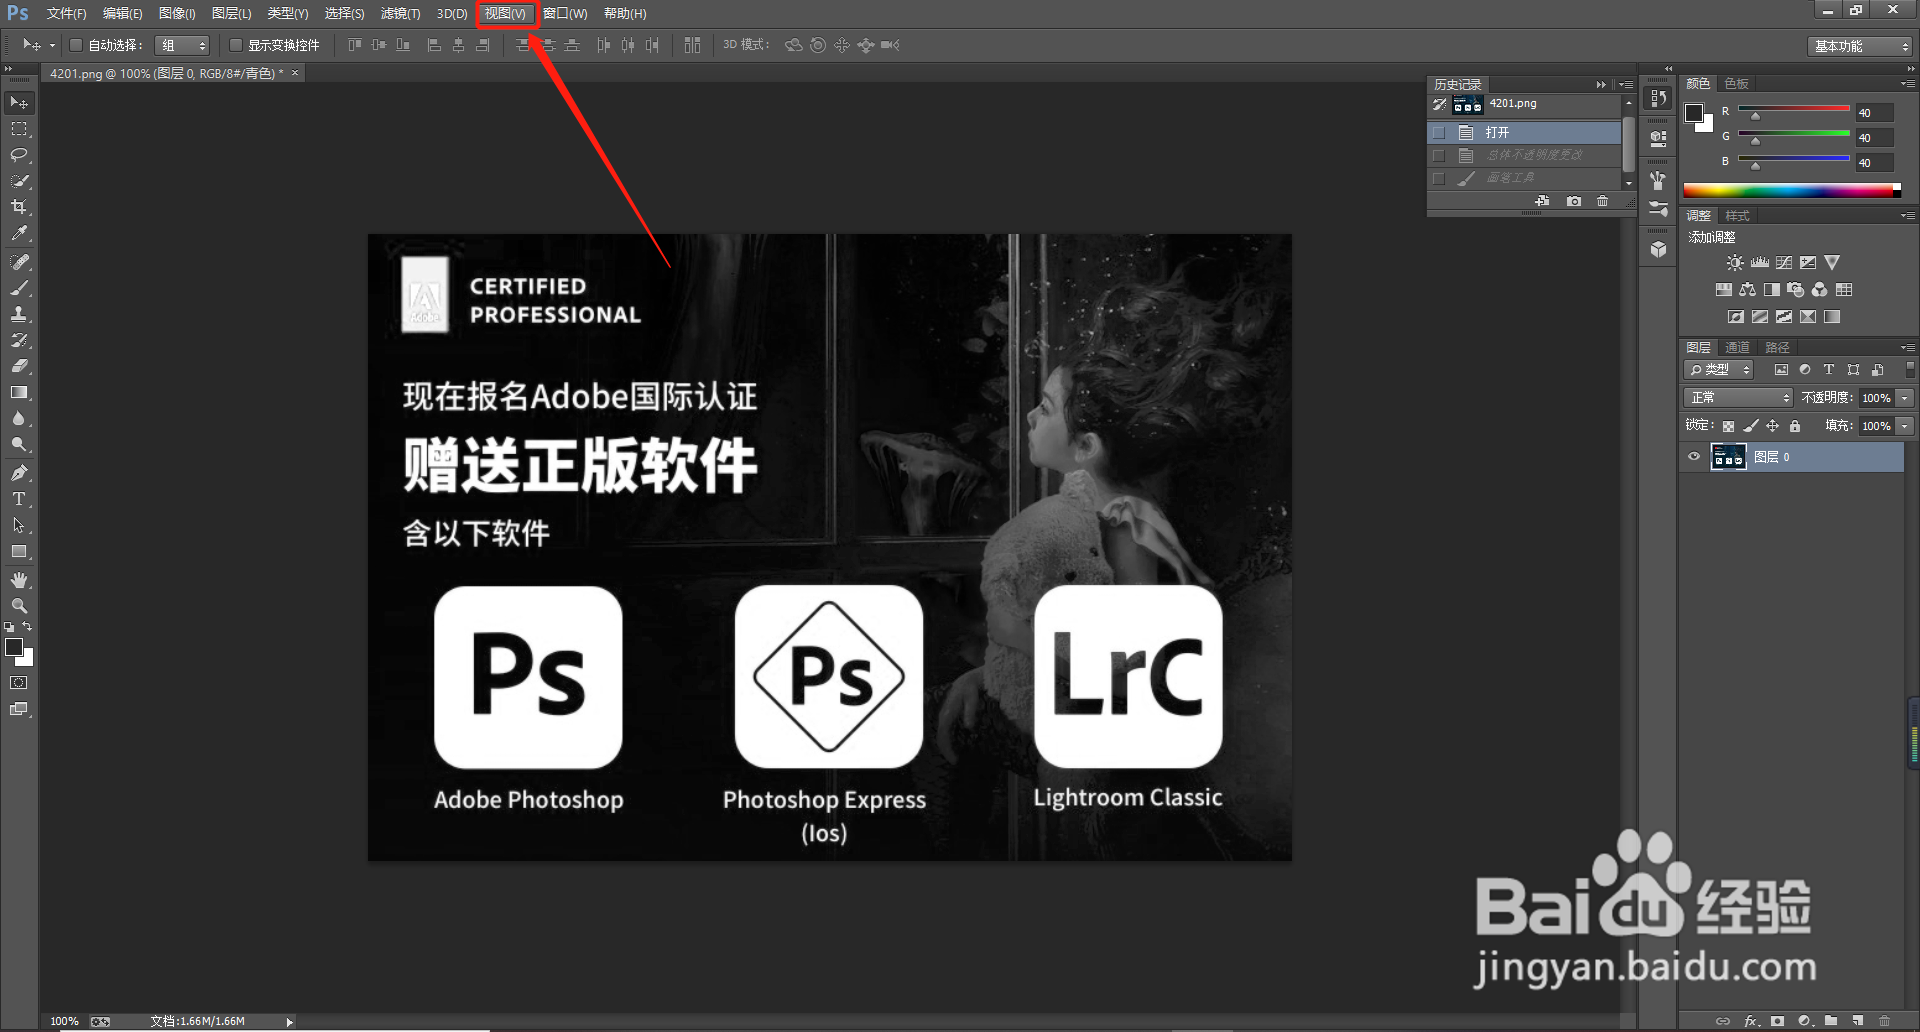The height and width of the screenshot is (1032, 1920).
Task: Enable 自动选择 checkbox
Action: click(x=75, y=45)
